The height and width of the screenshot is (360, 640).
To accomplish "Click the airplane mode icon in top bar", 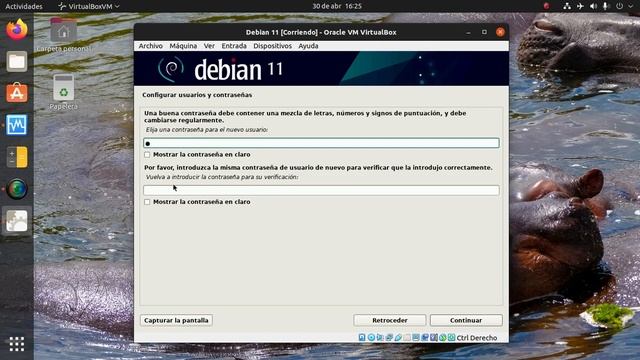I will [x=580, y=6].
